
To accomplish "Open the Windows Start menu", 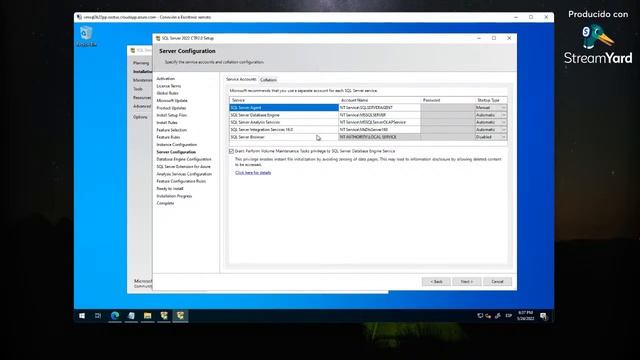I will [x=82, y=316].
